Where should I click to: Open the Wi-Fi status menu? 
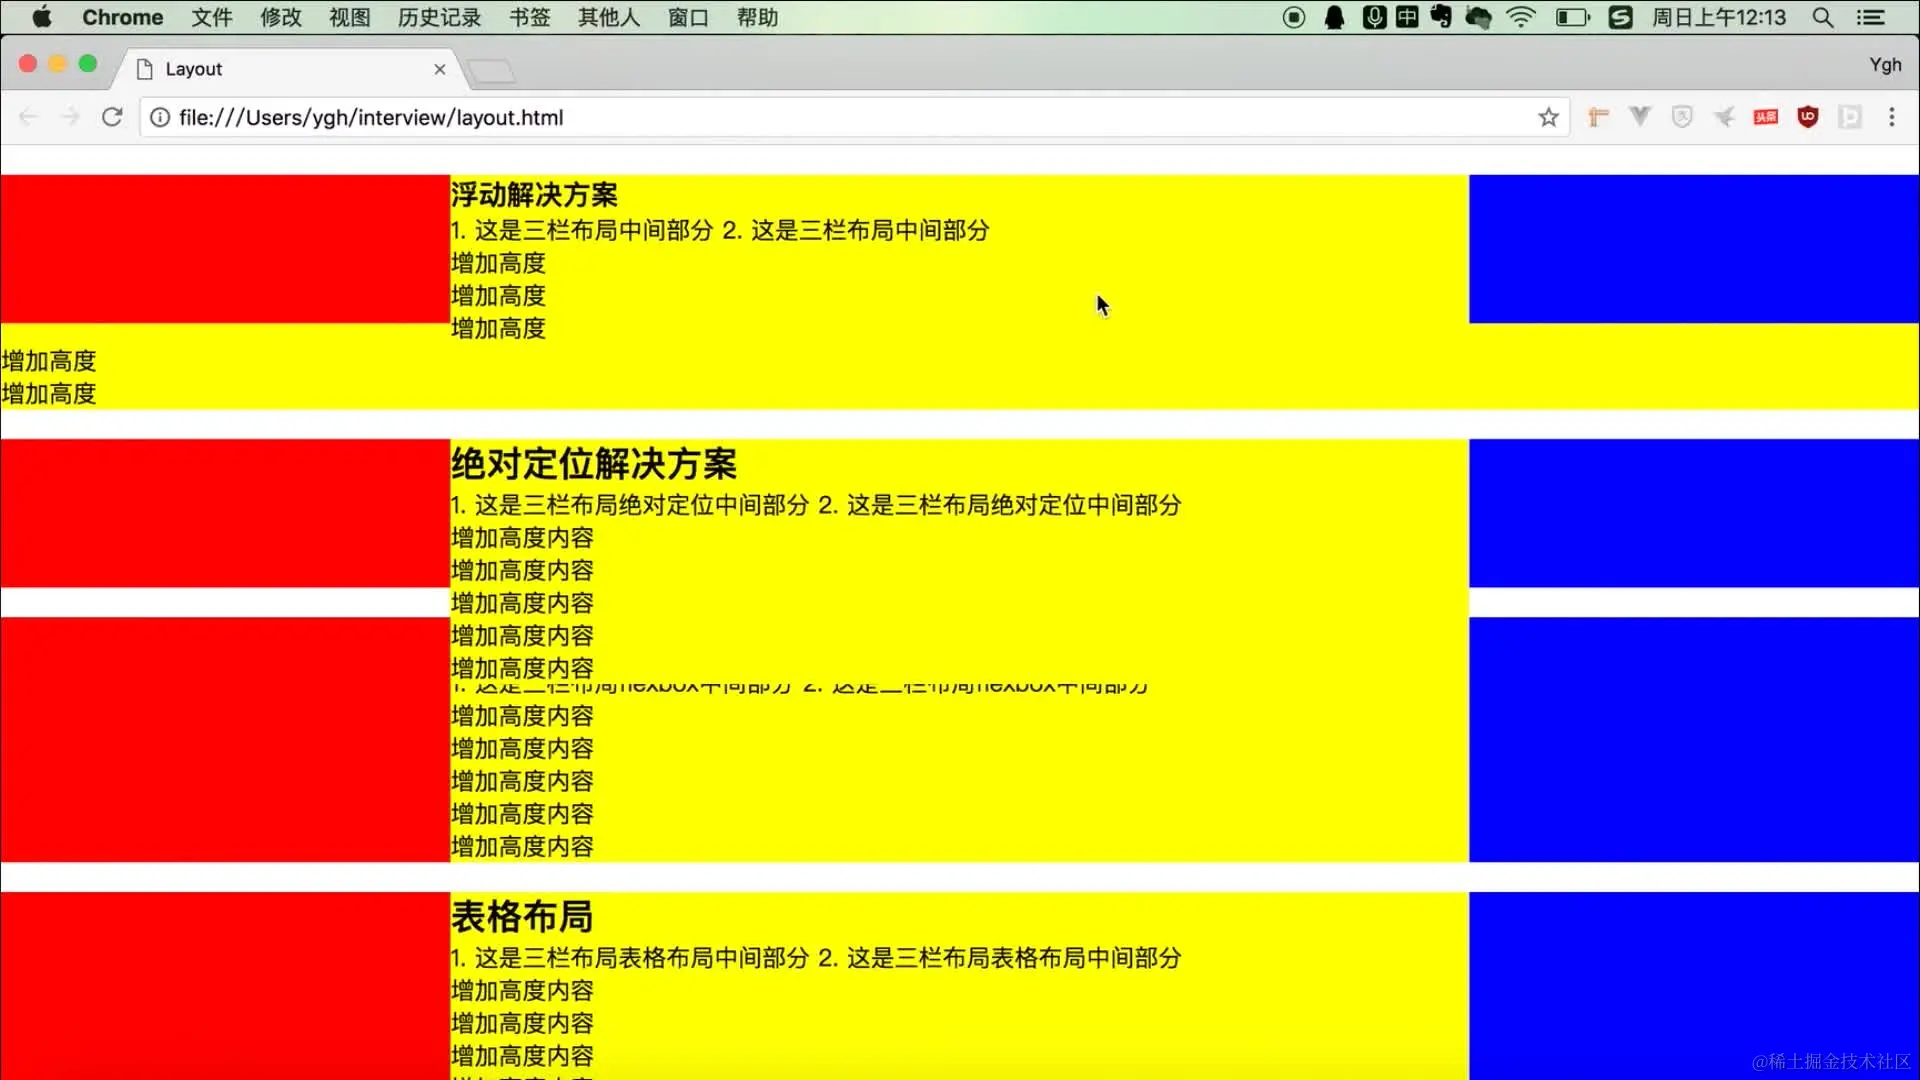[1520, 17]
